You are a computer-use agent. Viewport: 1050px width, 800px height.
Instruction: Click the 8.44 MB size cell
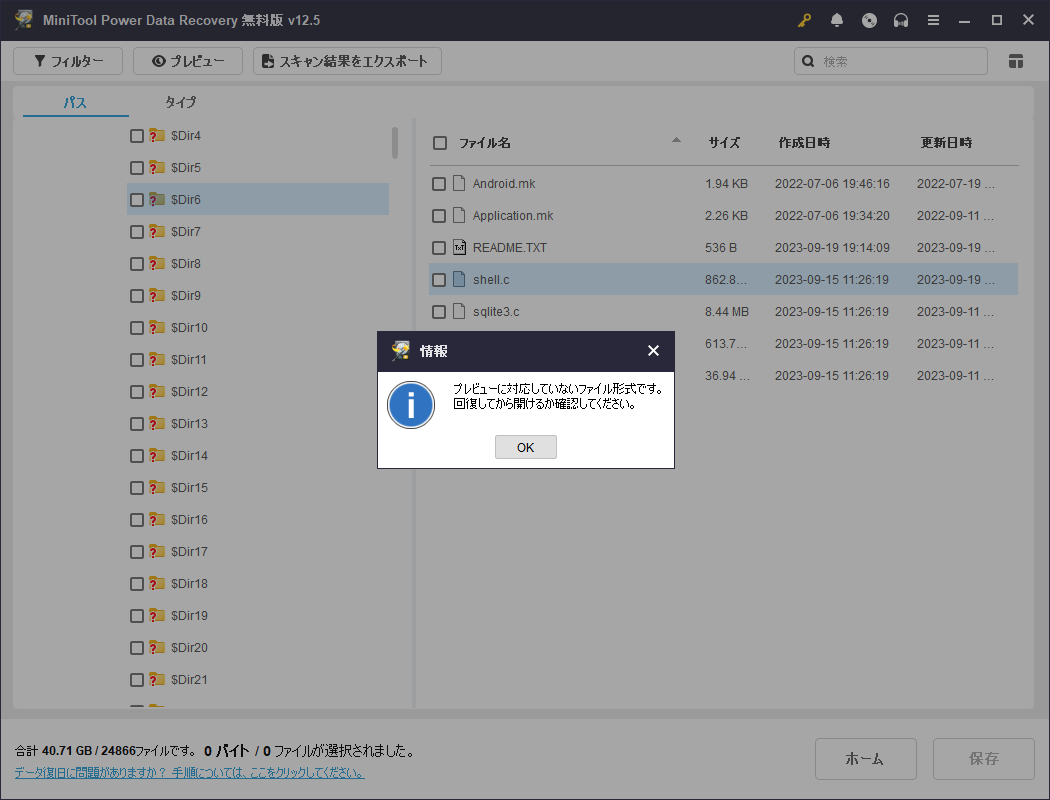click(x=727, y=312)
